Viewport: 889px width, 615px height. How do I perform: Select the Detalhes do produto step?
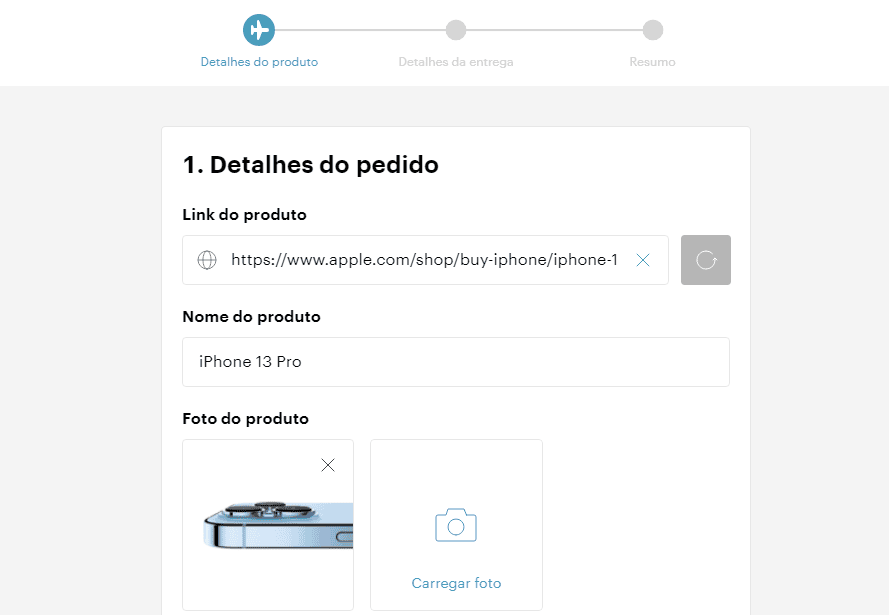(x=259, y=62)
